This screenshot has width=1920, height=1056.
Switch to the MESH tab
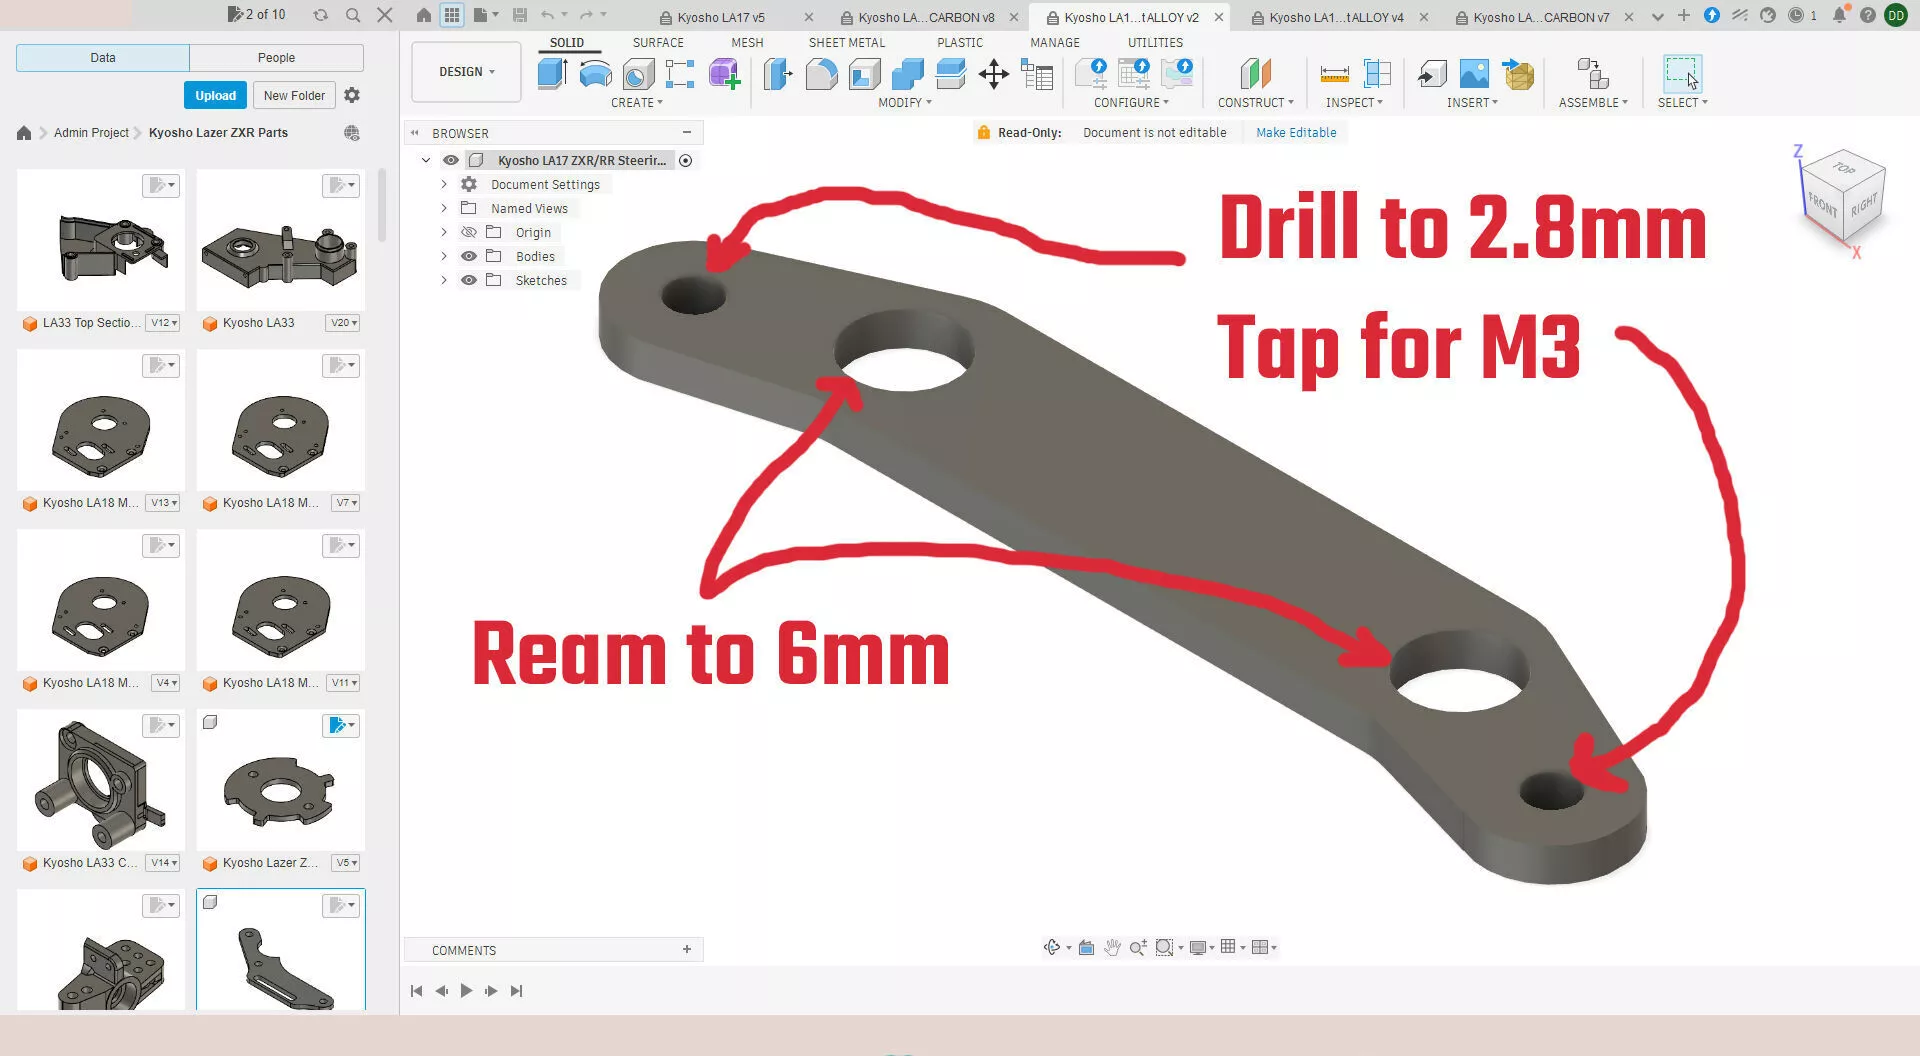click(x=747, y=43)
